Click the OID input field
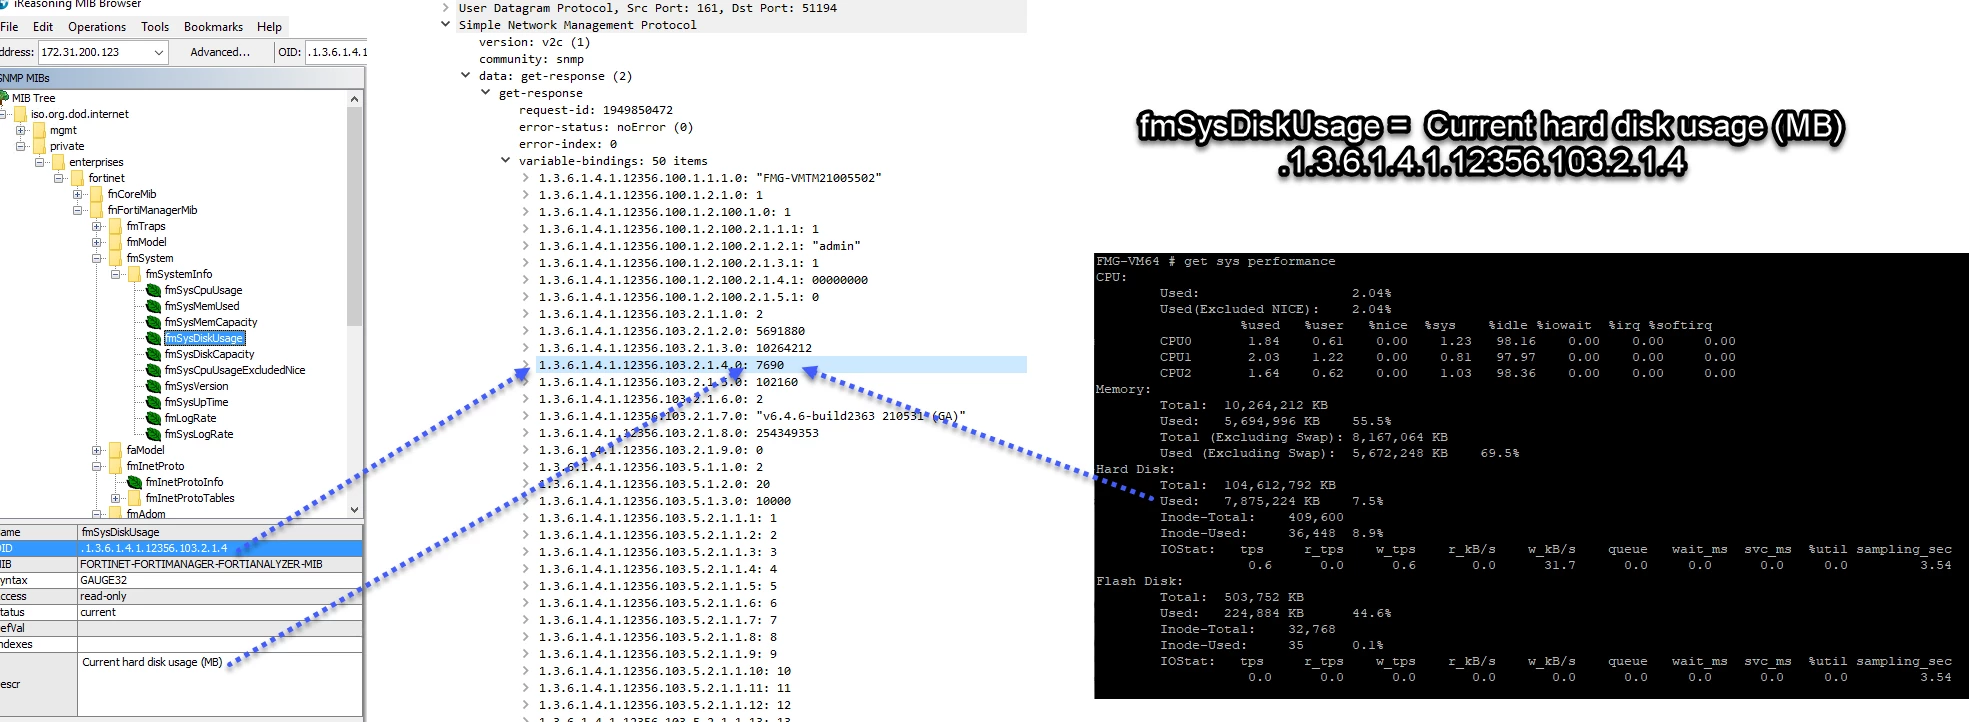Image resolution: width=1969 pixels, height=722 pixels. tap(337, 52)
